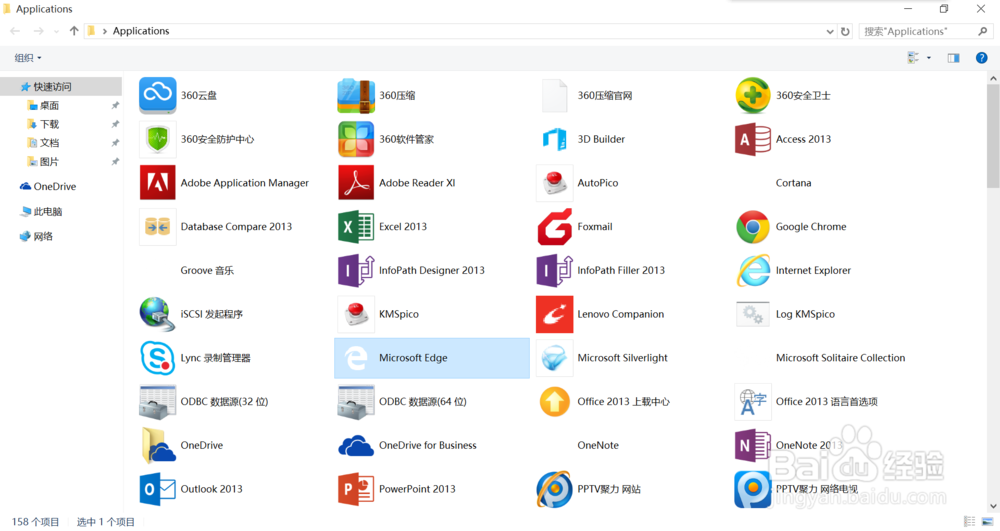Select the Database Compare 2013 icon

pyautogui.click(x=158, y=226)
